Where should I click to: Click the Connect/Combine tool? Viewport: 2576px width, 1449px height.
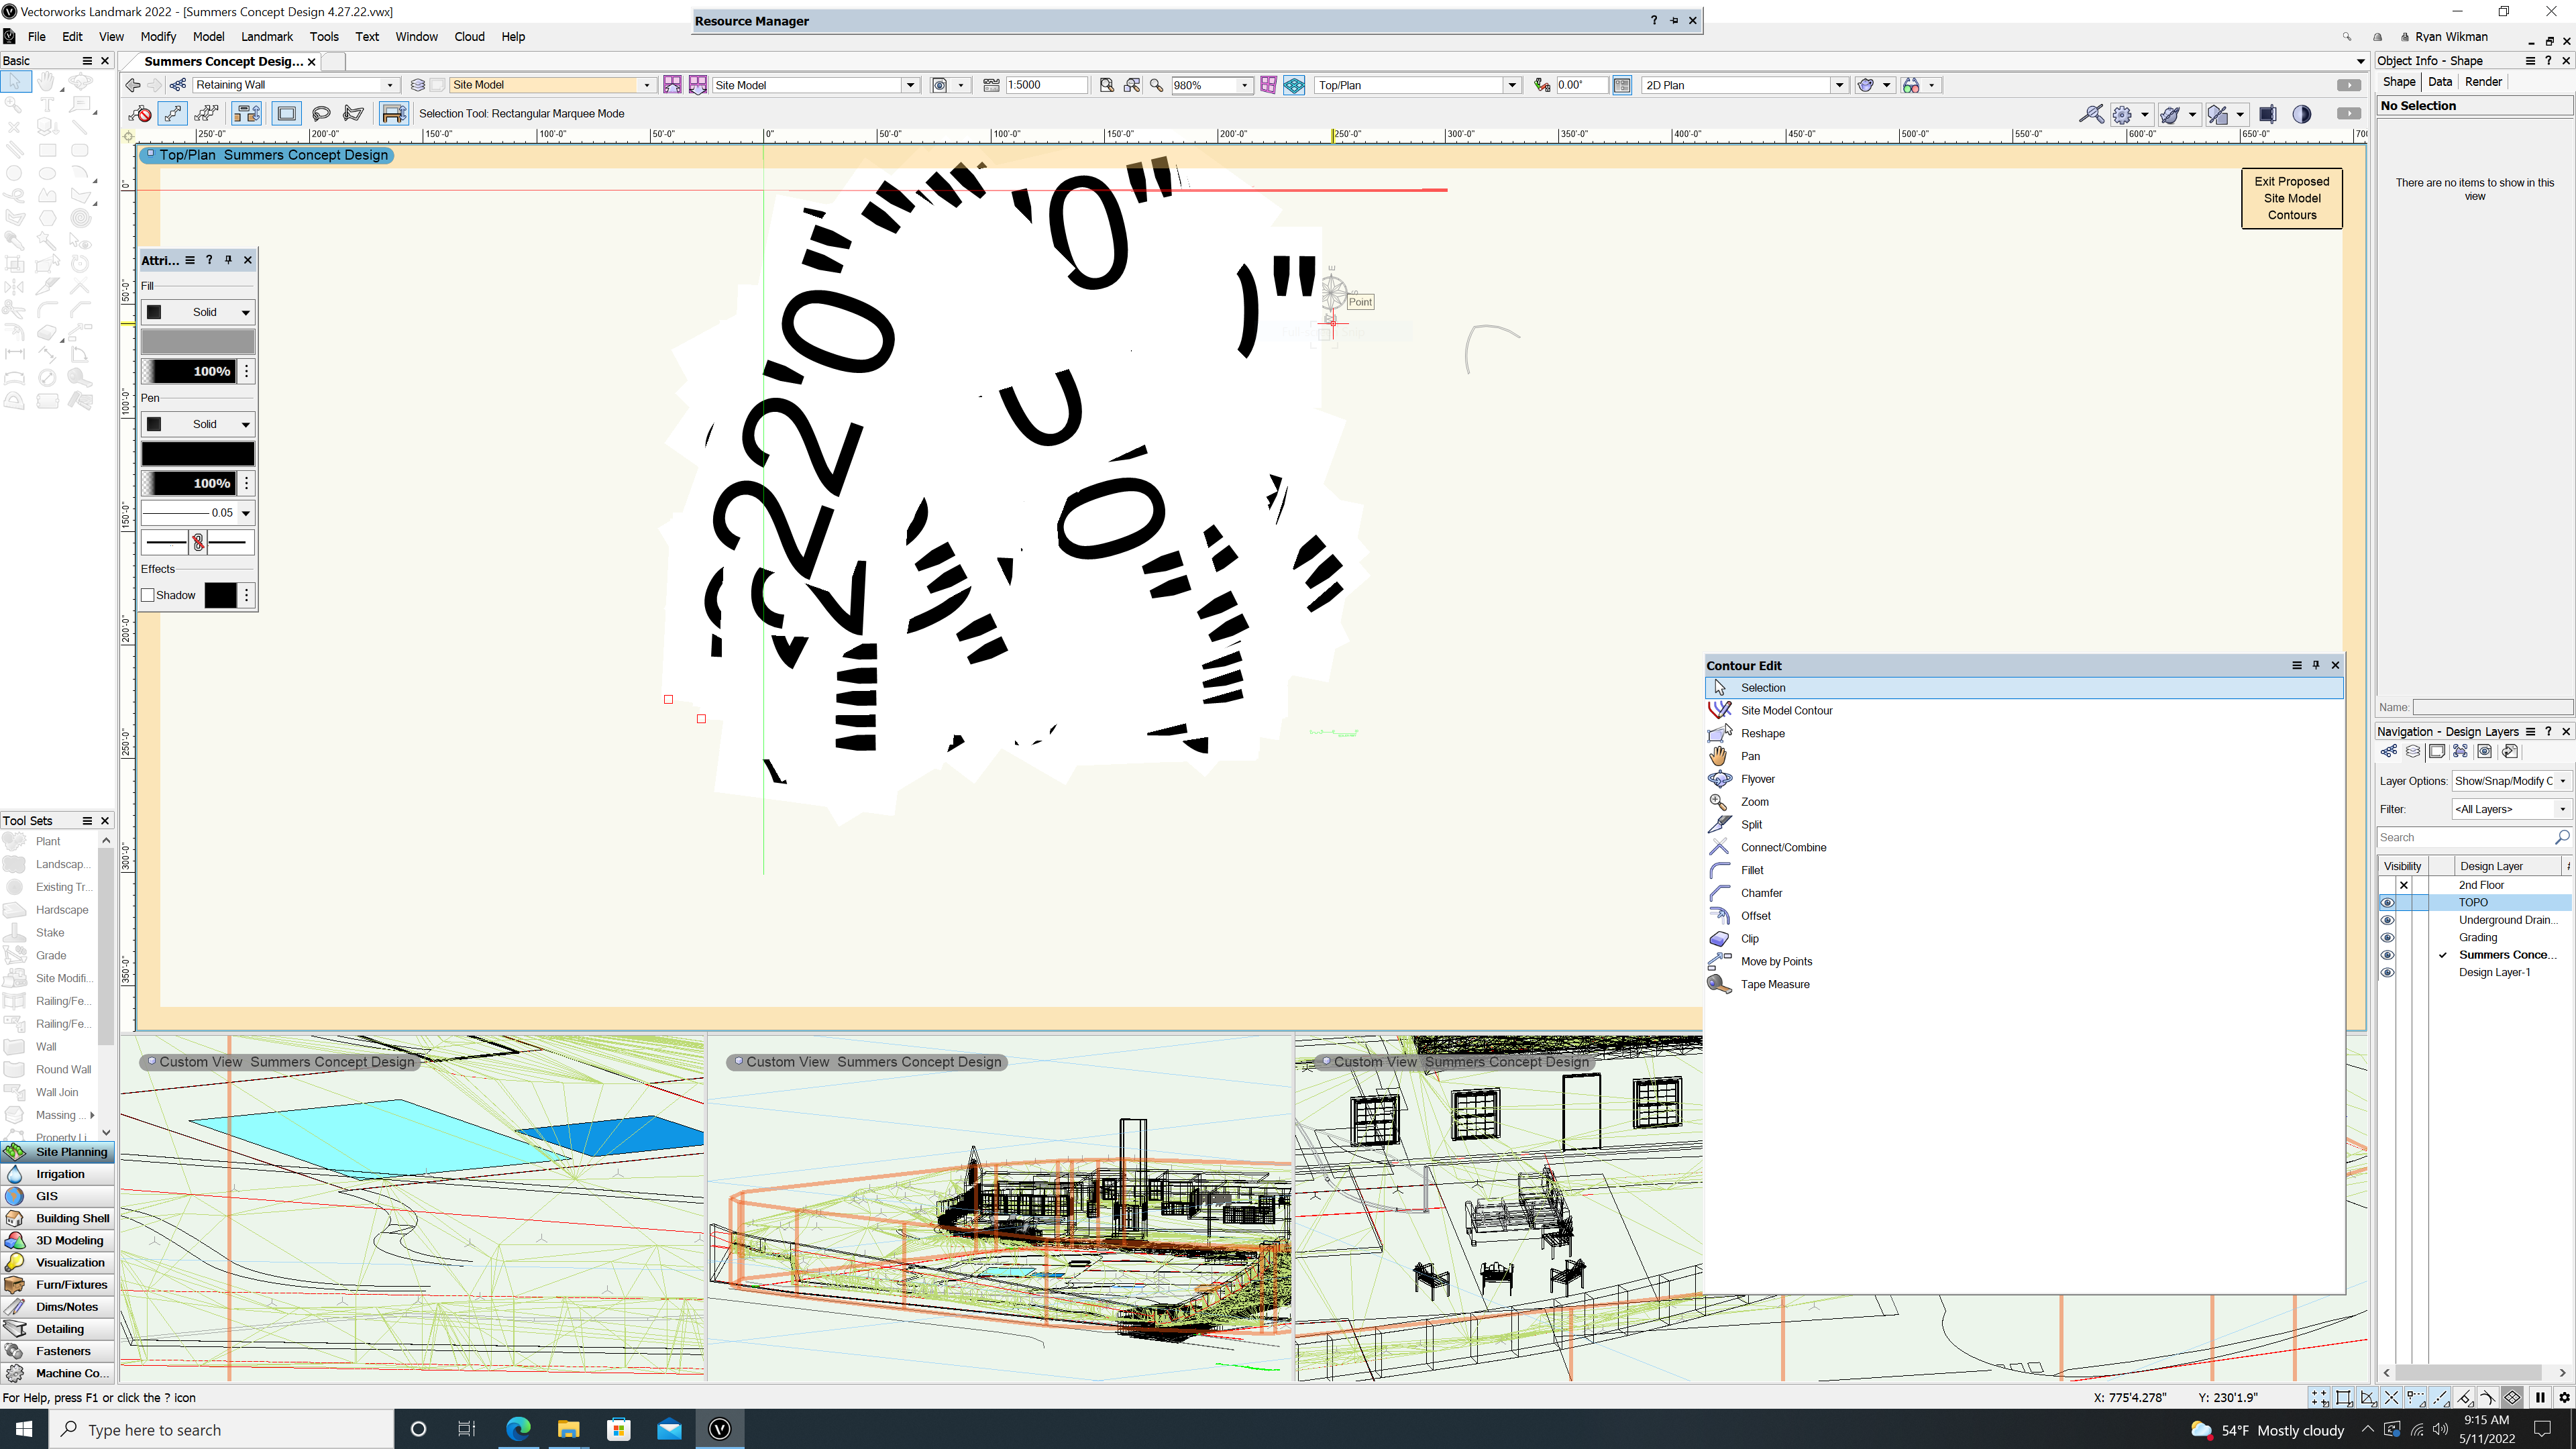tap(1783, 847)
